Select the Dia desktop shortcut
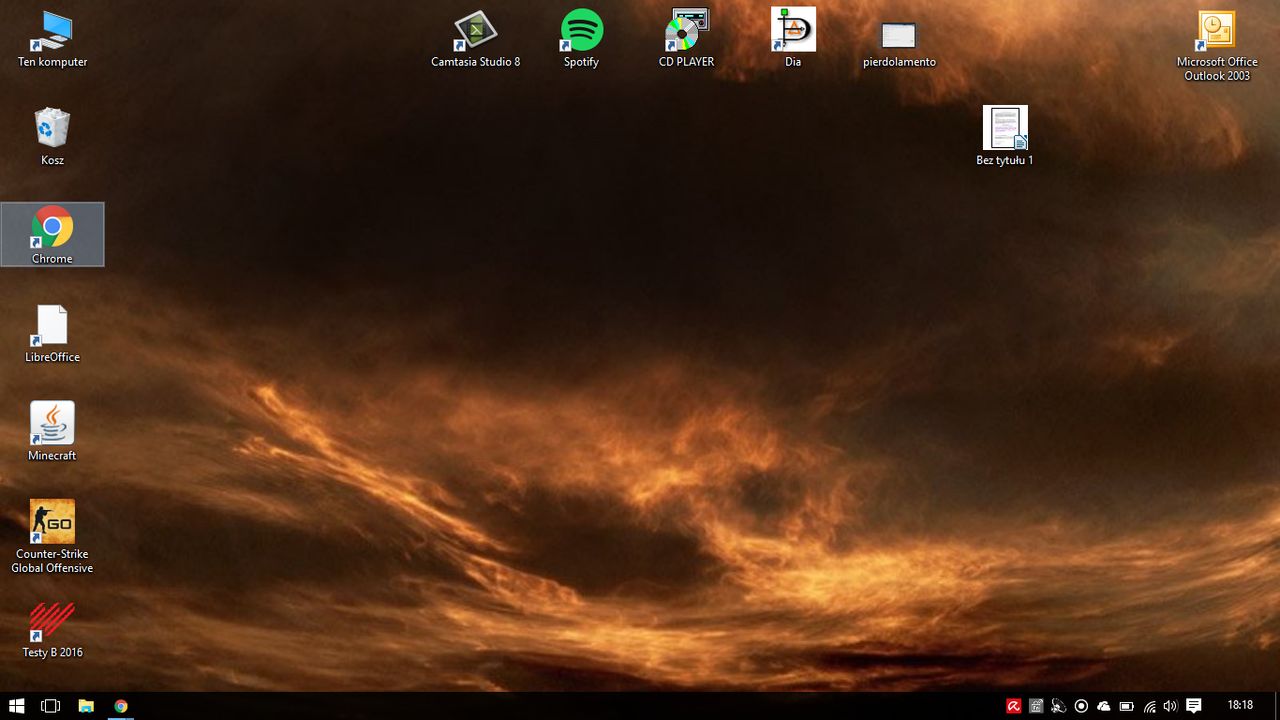 point(793,39)
